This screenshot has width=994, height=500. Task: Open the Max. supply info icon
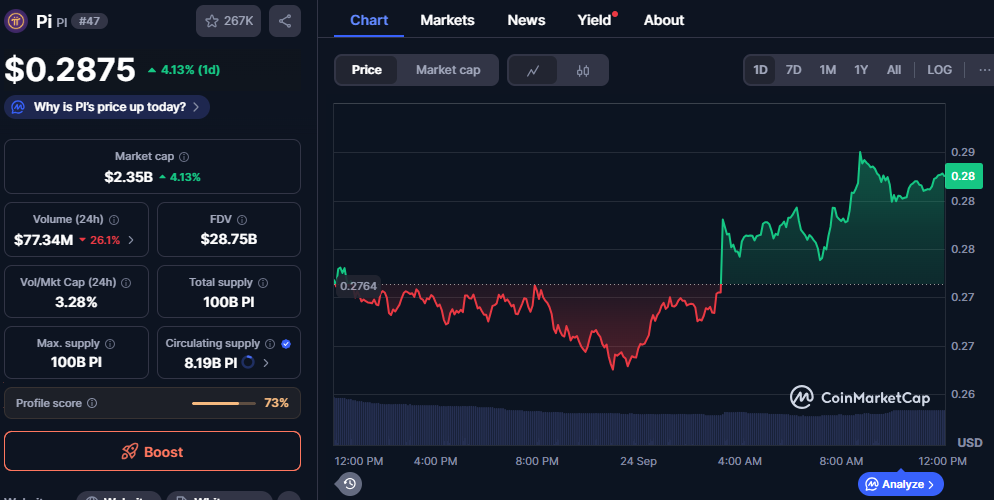[x=110, y=343]
